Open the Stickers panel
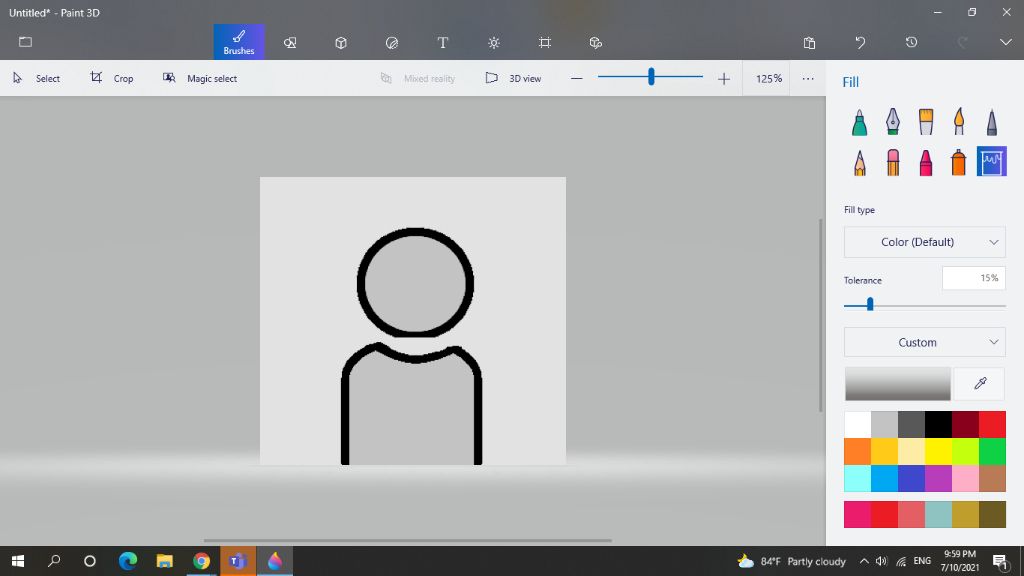The width and height of the screenshot is (1024, 576). click(391, 42)
